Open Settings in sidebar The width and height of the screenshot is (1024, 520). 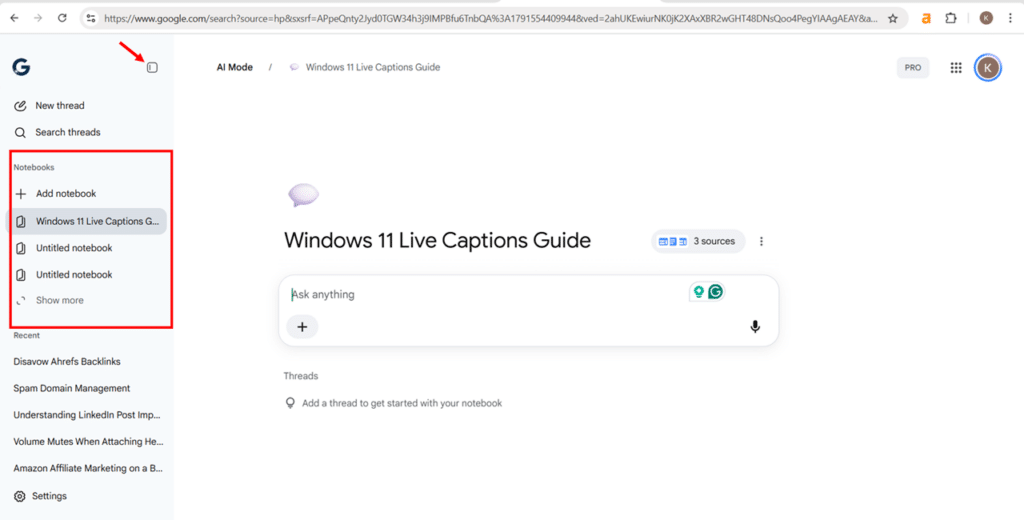pos(40,496)
